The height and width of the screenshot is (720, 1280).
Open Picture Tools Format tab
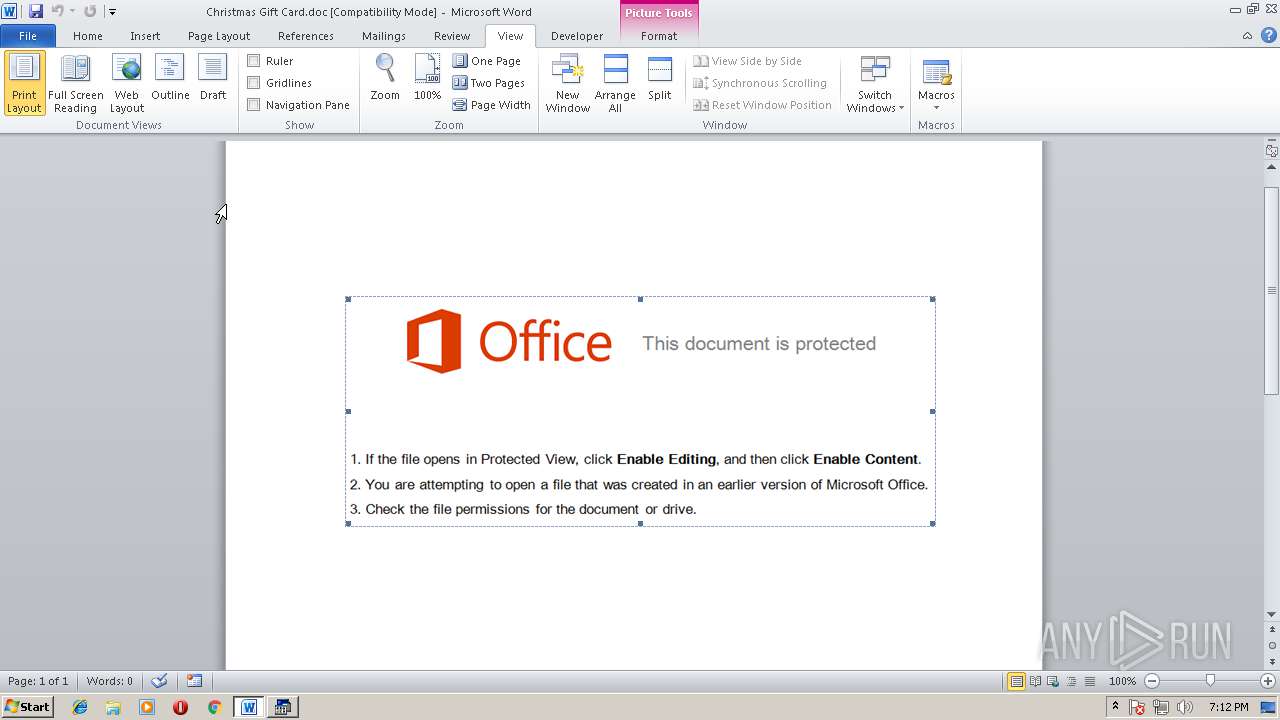[659, 36]
